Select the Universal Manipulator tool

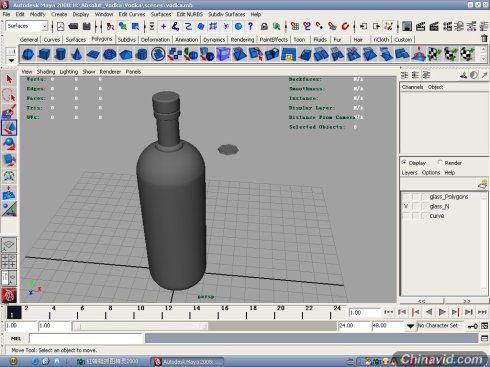point(9,176)
